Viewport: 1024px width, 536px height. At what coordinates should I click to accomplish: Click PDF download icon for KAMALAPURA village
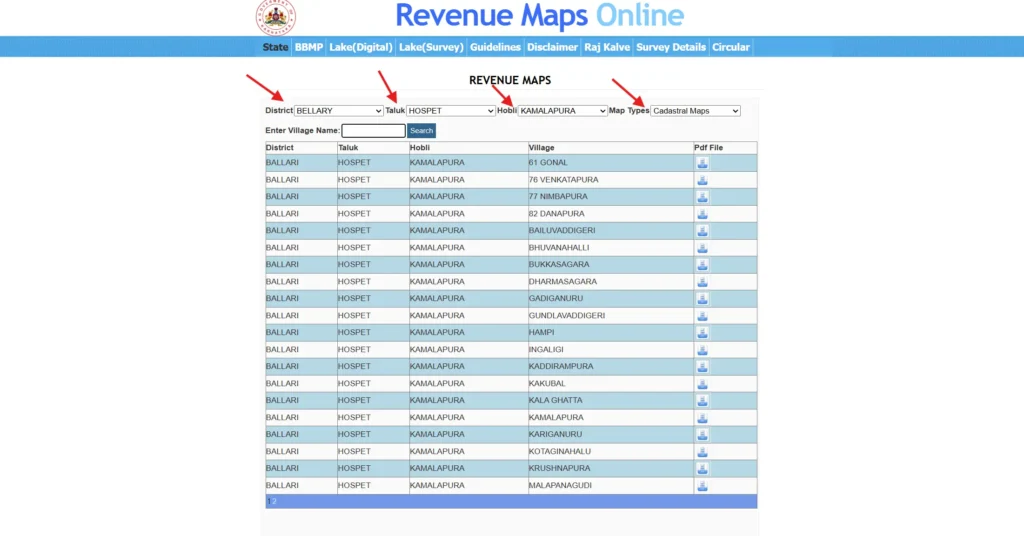(702, 418)
